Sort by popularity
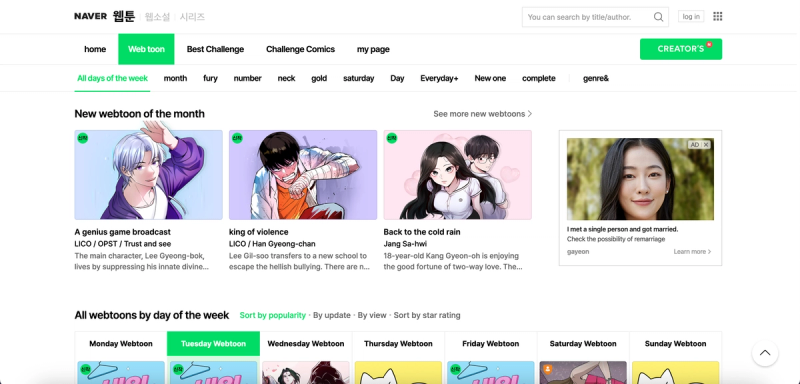 click(x=272, y=315)
